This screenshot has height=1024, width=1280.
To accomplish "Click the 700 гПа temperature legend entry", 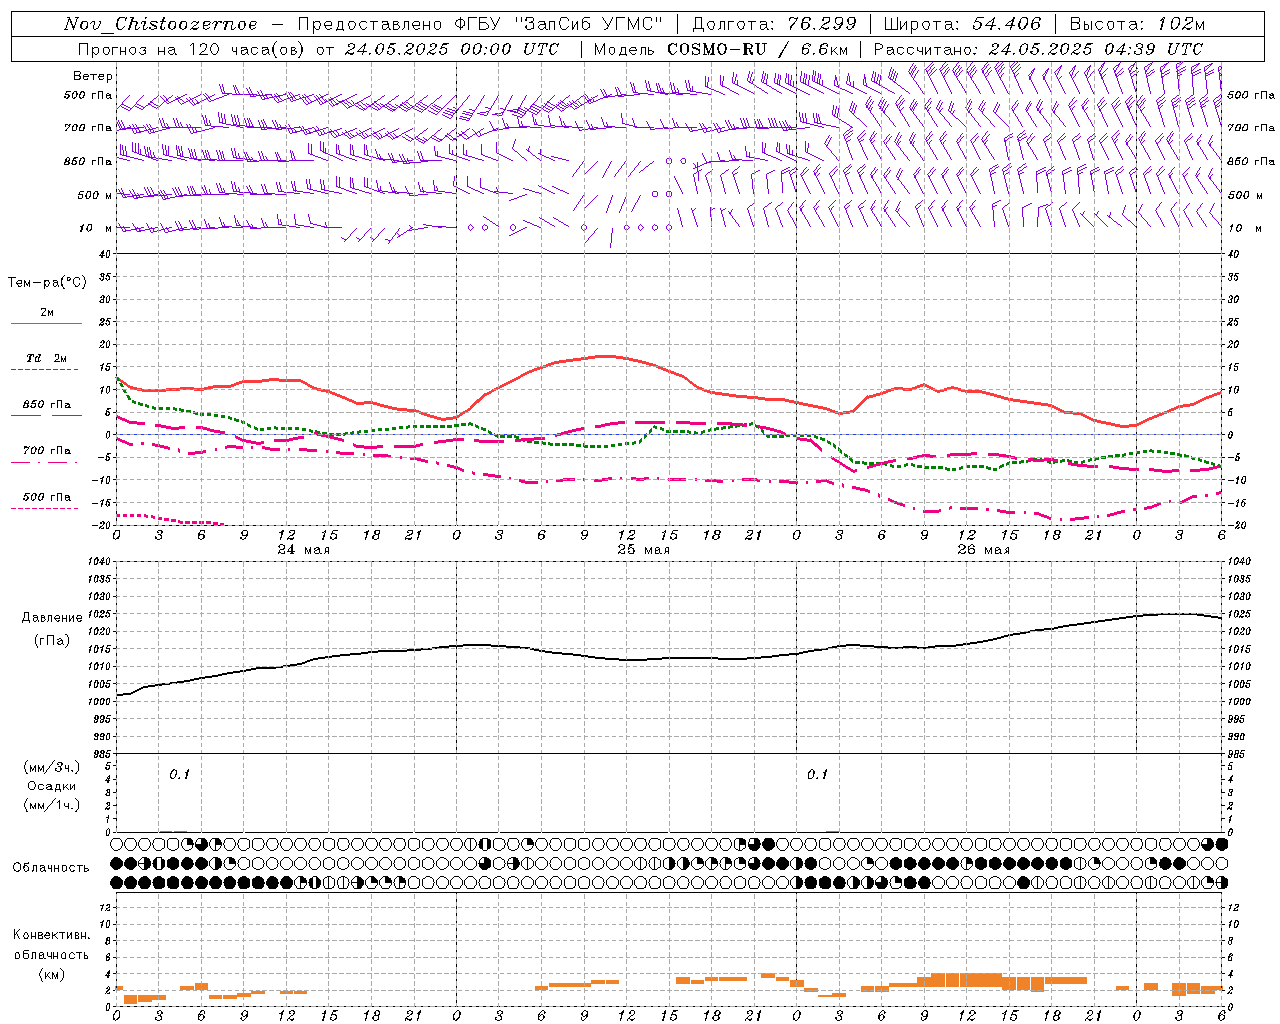I will pyautogui.click(x=47, y=450).
